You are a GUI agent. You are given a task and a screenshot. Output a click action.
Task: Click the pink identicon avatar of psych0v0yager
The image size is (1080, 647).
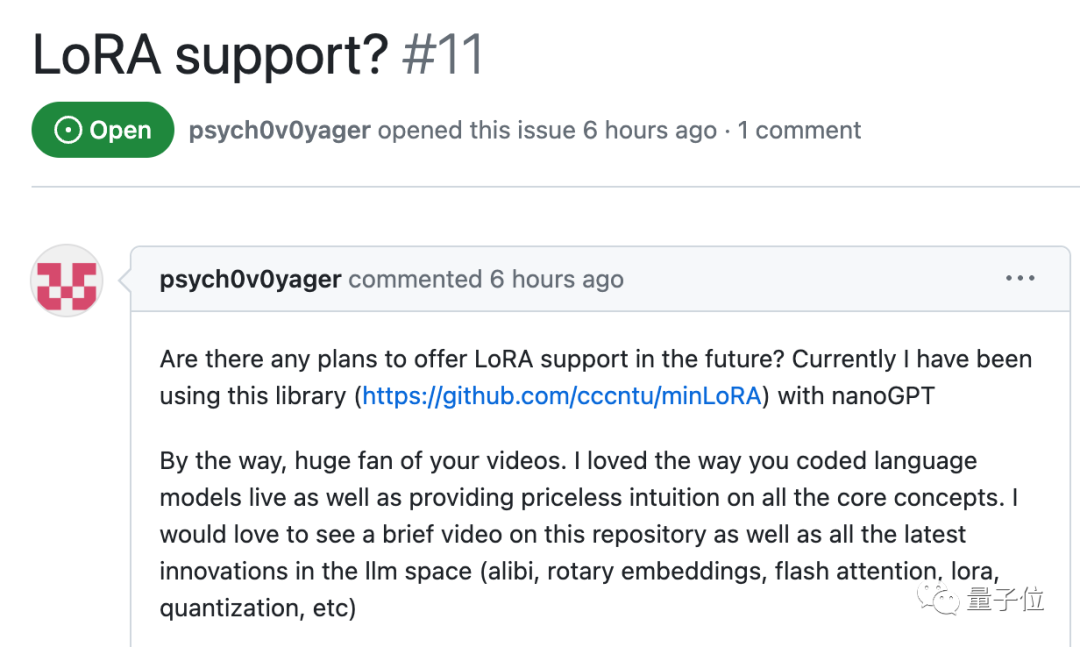pyautogui.click(x=67, y=280)
